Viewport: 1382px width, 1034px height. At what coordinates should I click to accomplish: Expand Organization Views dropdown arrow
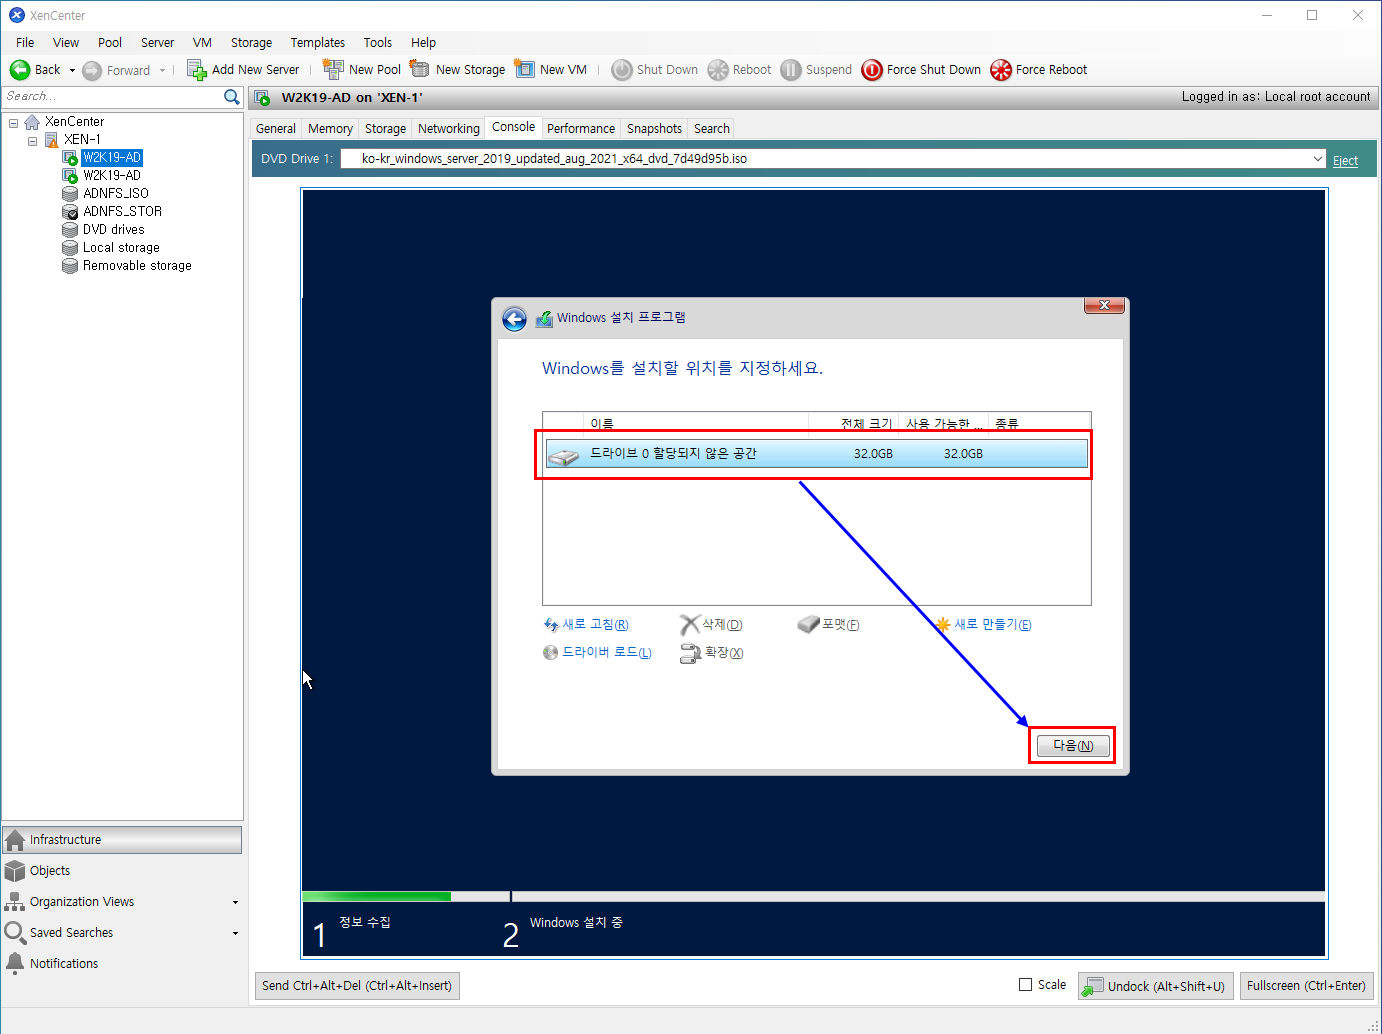click(x=236, y=902)
